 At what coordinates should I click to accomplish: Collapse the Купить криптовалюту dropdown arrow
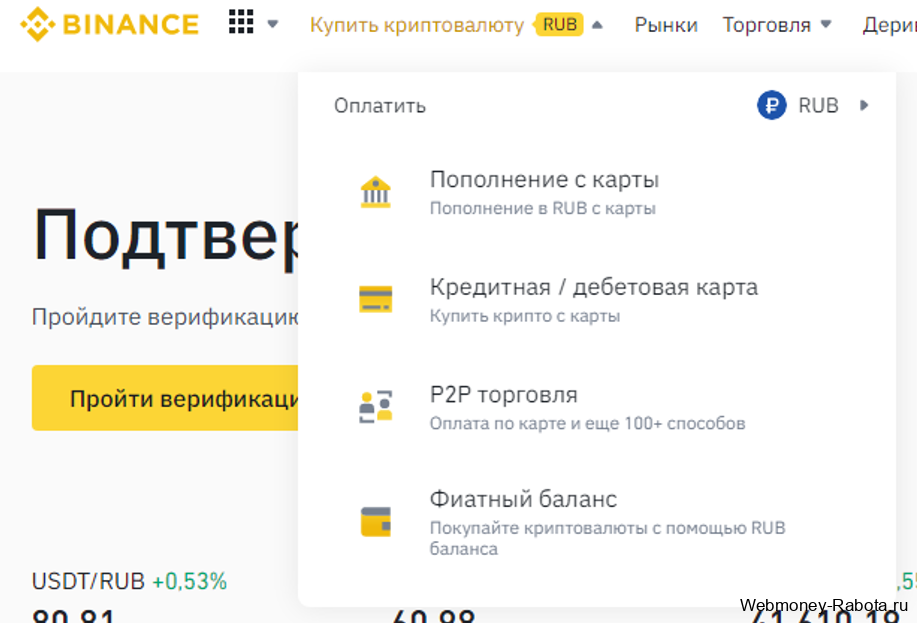[597, 25]
